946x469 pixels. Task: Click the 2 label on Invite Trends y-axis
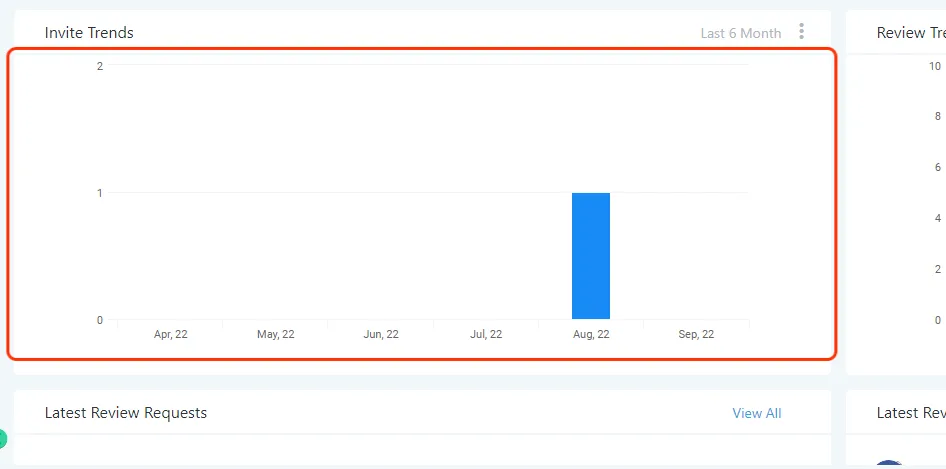pyautogui.click(x=100, y=66)
